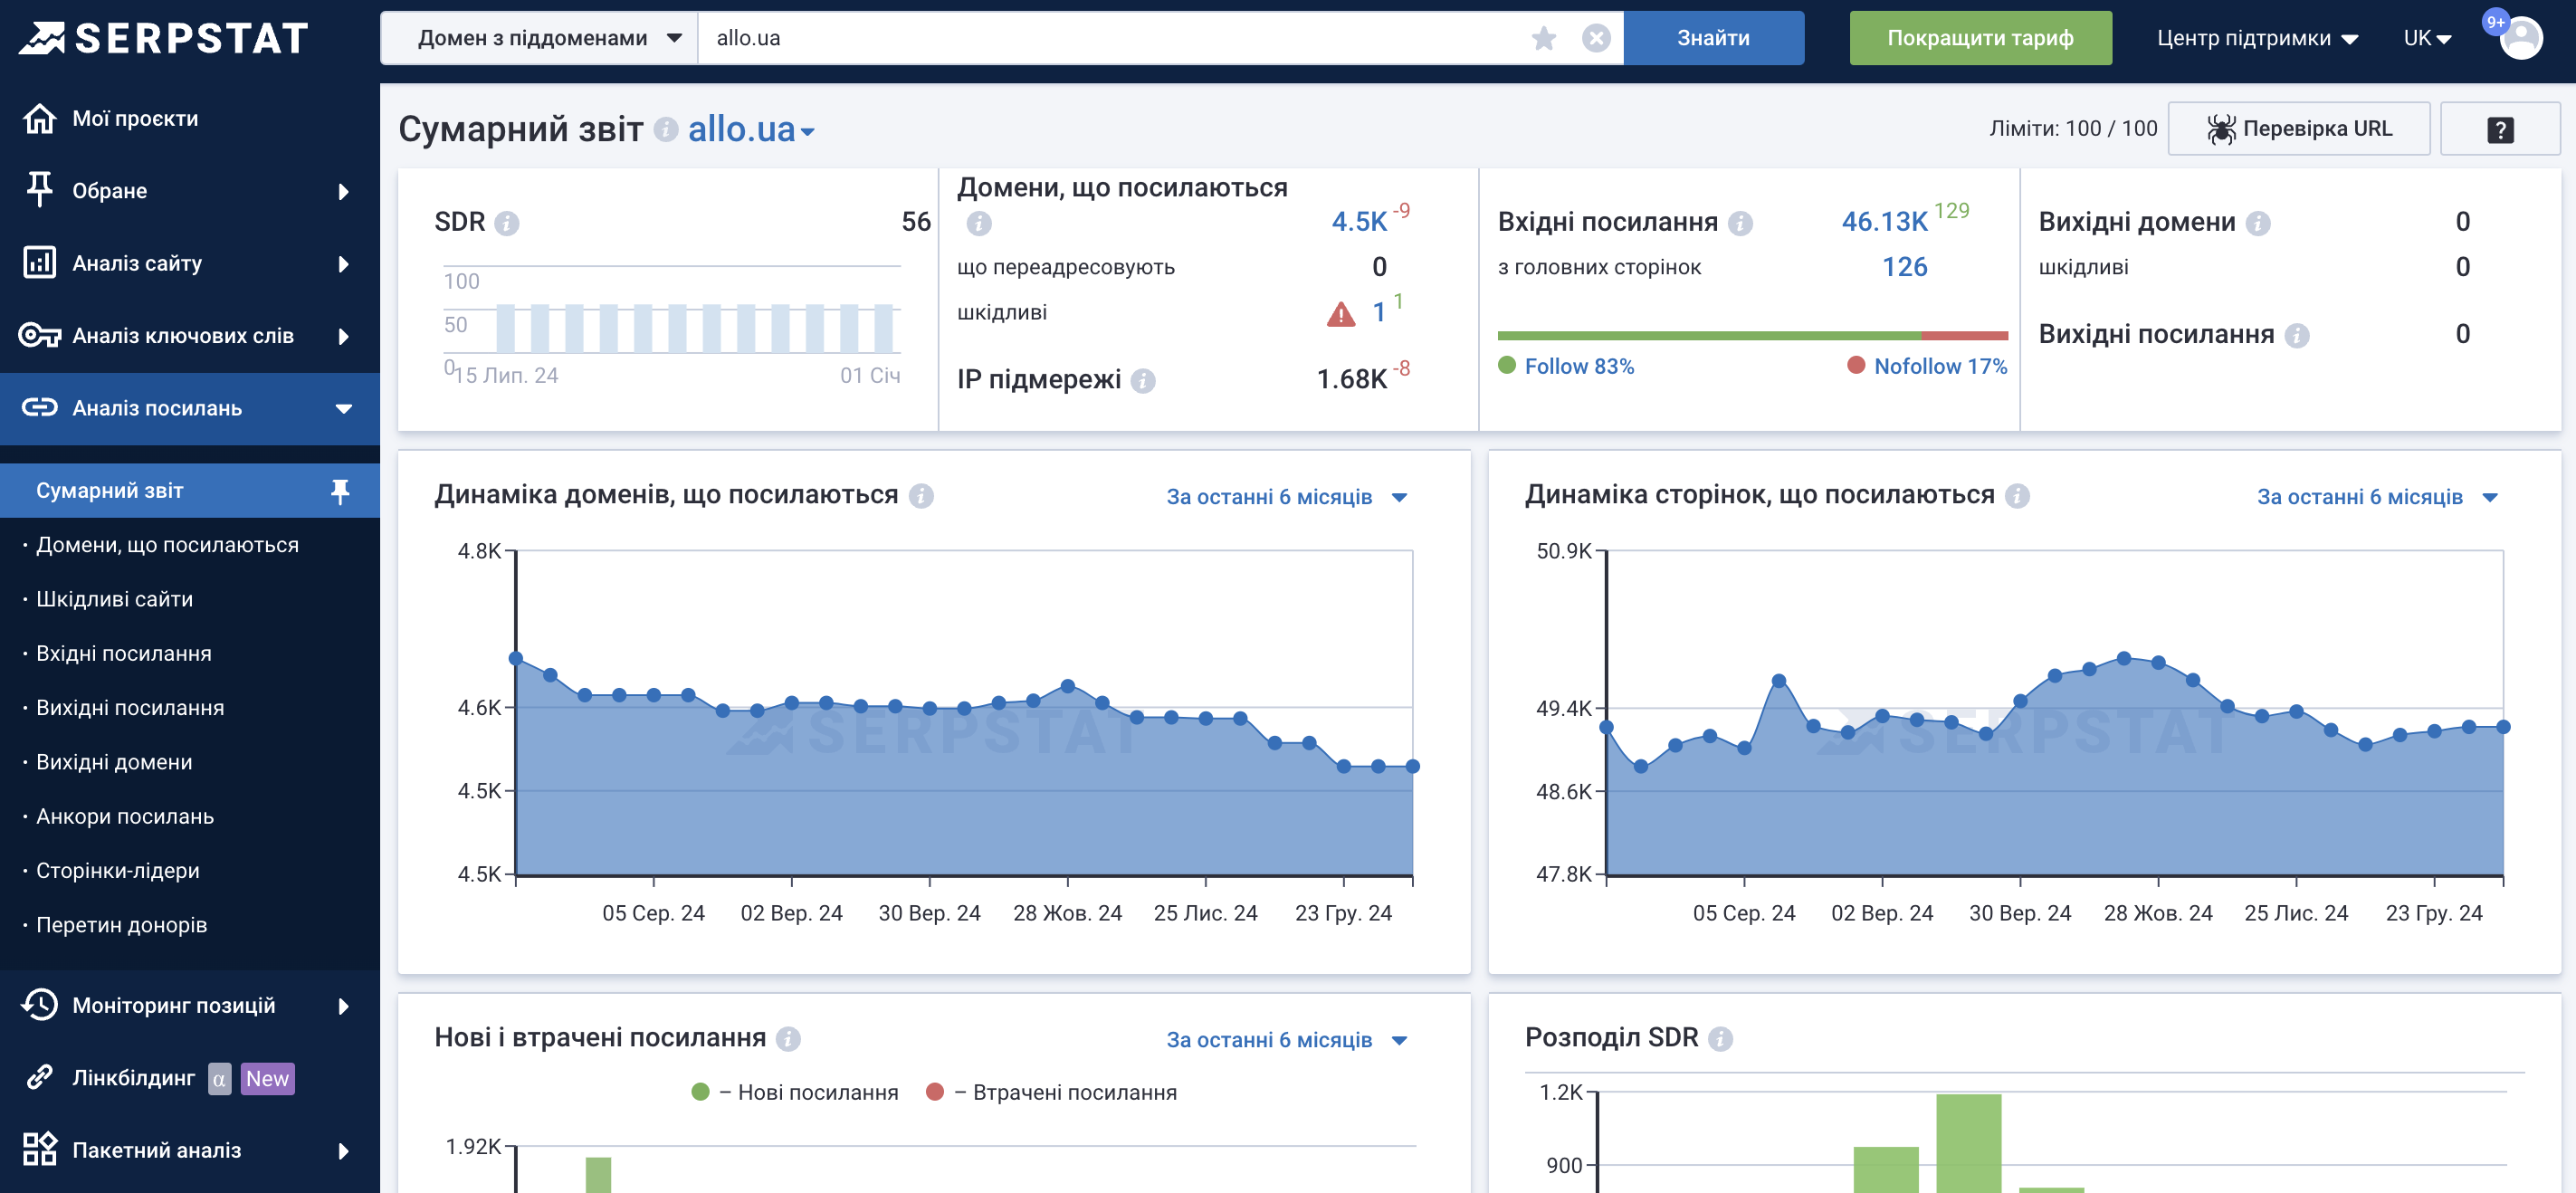The width and height of the screenshot is (2576, 1193).
Task: Click info icon next to Сумарний звіт title
Action: click(x=666, y=129)
